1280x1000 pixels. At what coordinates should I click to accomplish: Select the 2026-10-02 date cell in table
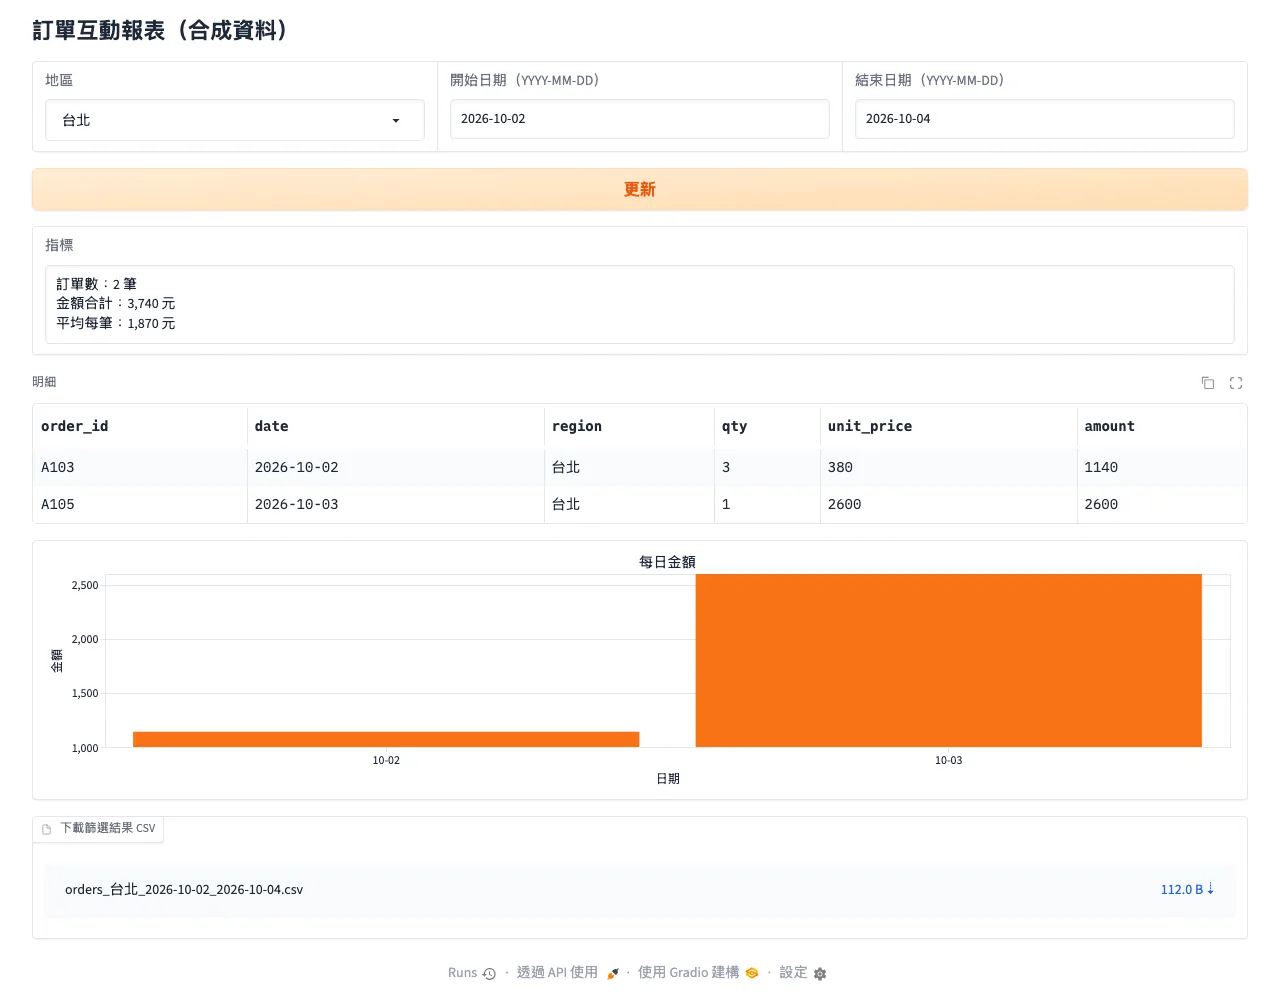point(396,467)
